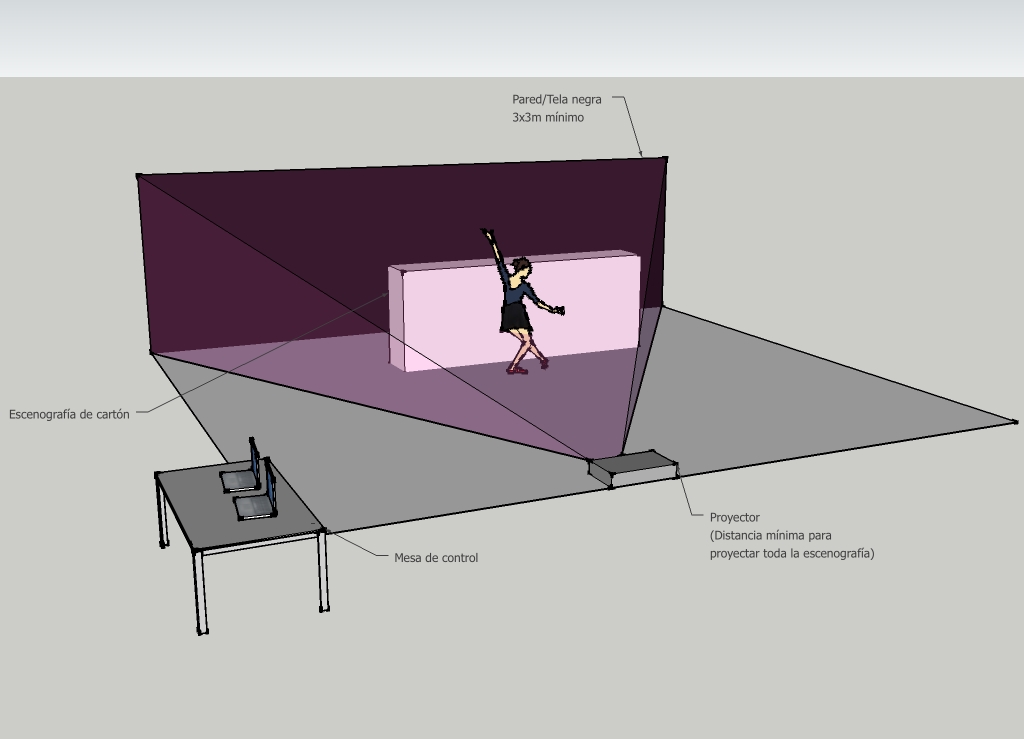Click the table's front-right leg
1024x739 pixels.
322,570
